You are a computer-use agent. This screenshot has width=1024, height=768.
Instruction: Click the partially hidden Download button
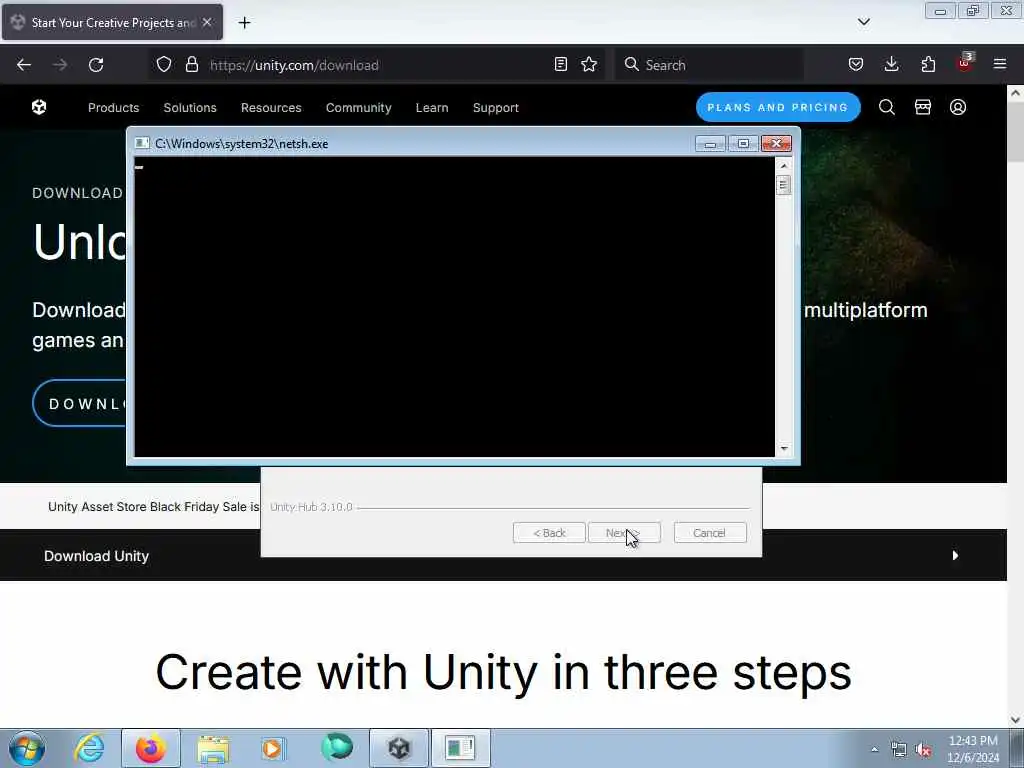pyautogui.click(x=79, y=404)
